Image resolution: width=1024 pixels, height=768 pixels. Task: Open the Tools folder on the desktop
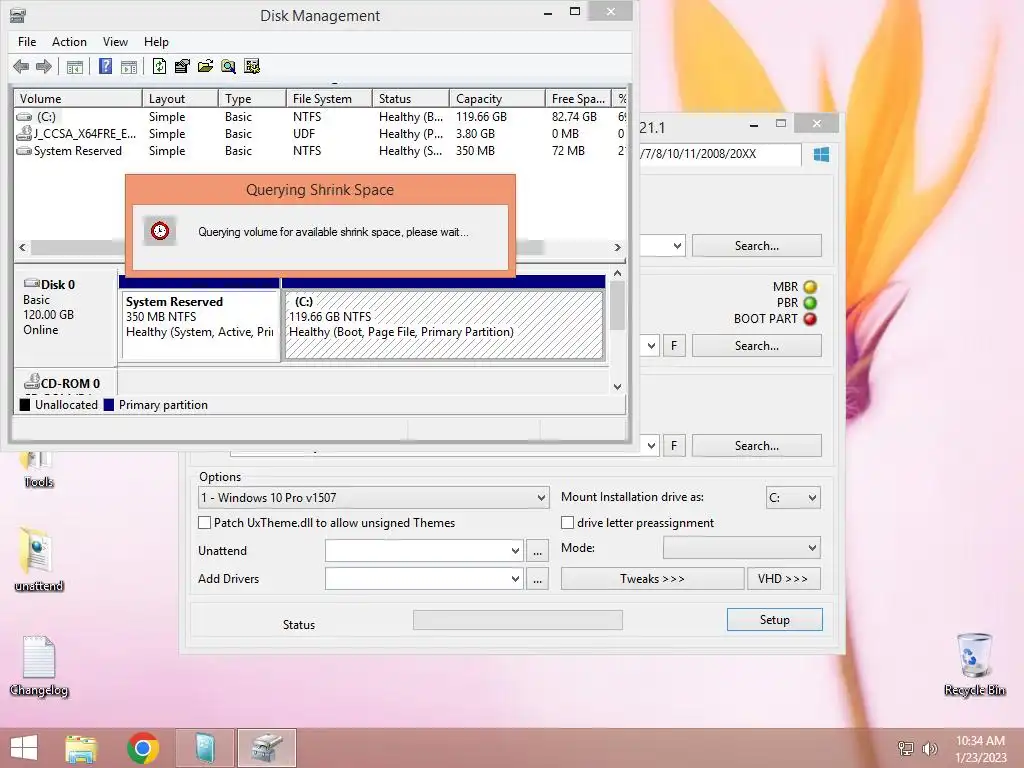pos(38,469)
